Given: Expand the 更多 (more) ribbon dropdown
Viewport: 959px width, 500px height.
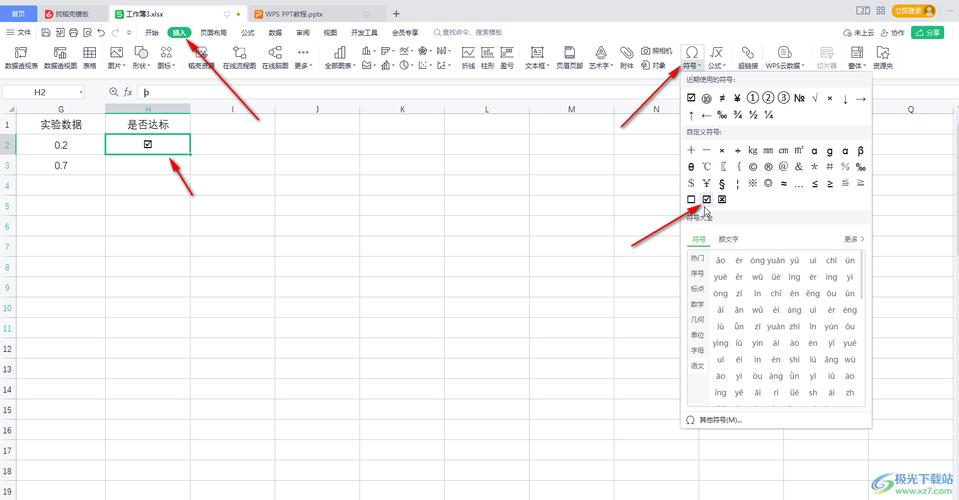Looking at the screenshot, I should [303, 57].
